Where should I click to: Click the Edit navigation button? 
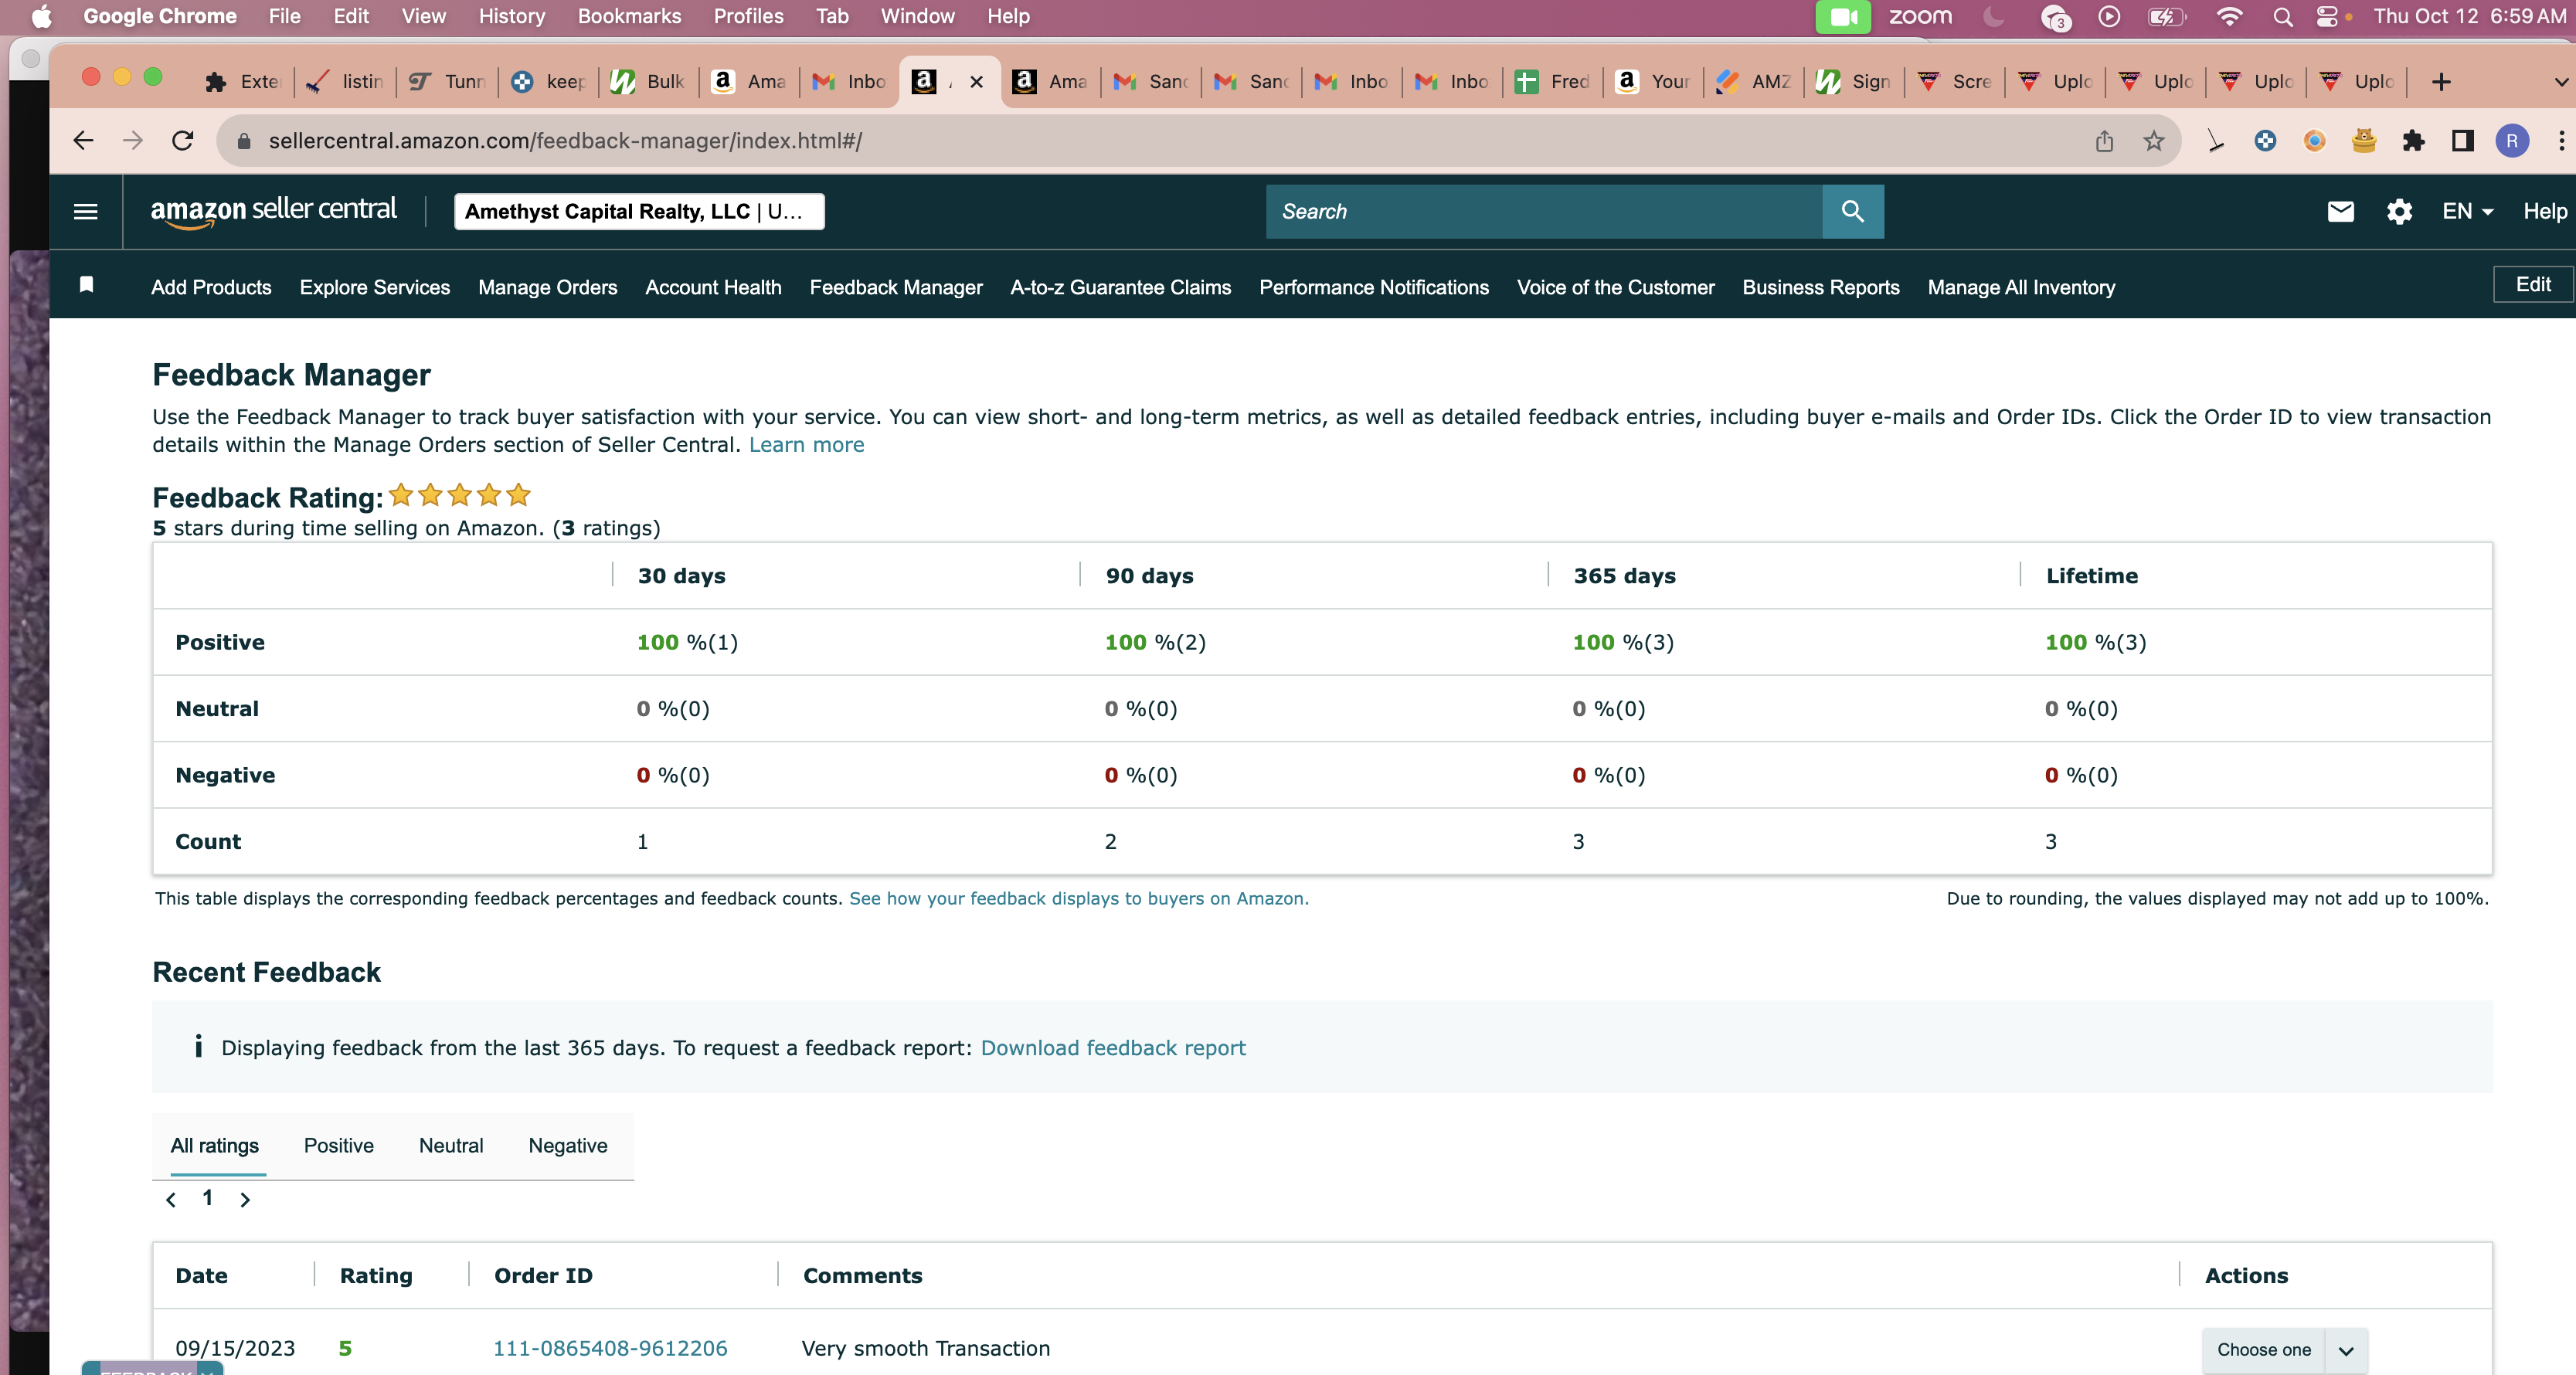tap(2533, 285)
